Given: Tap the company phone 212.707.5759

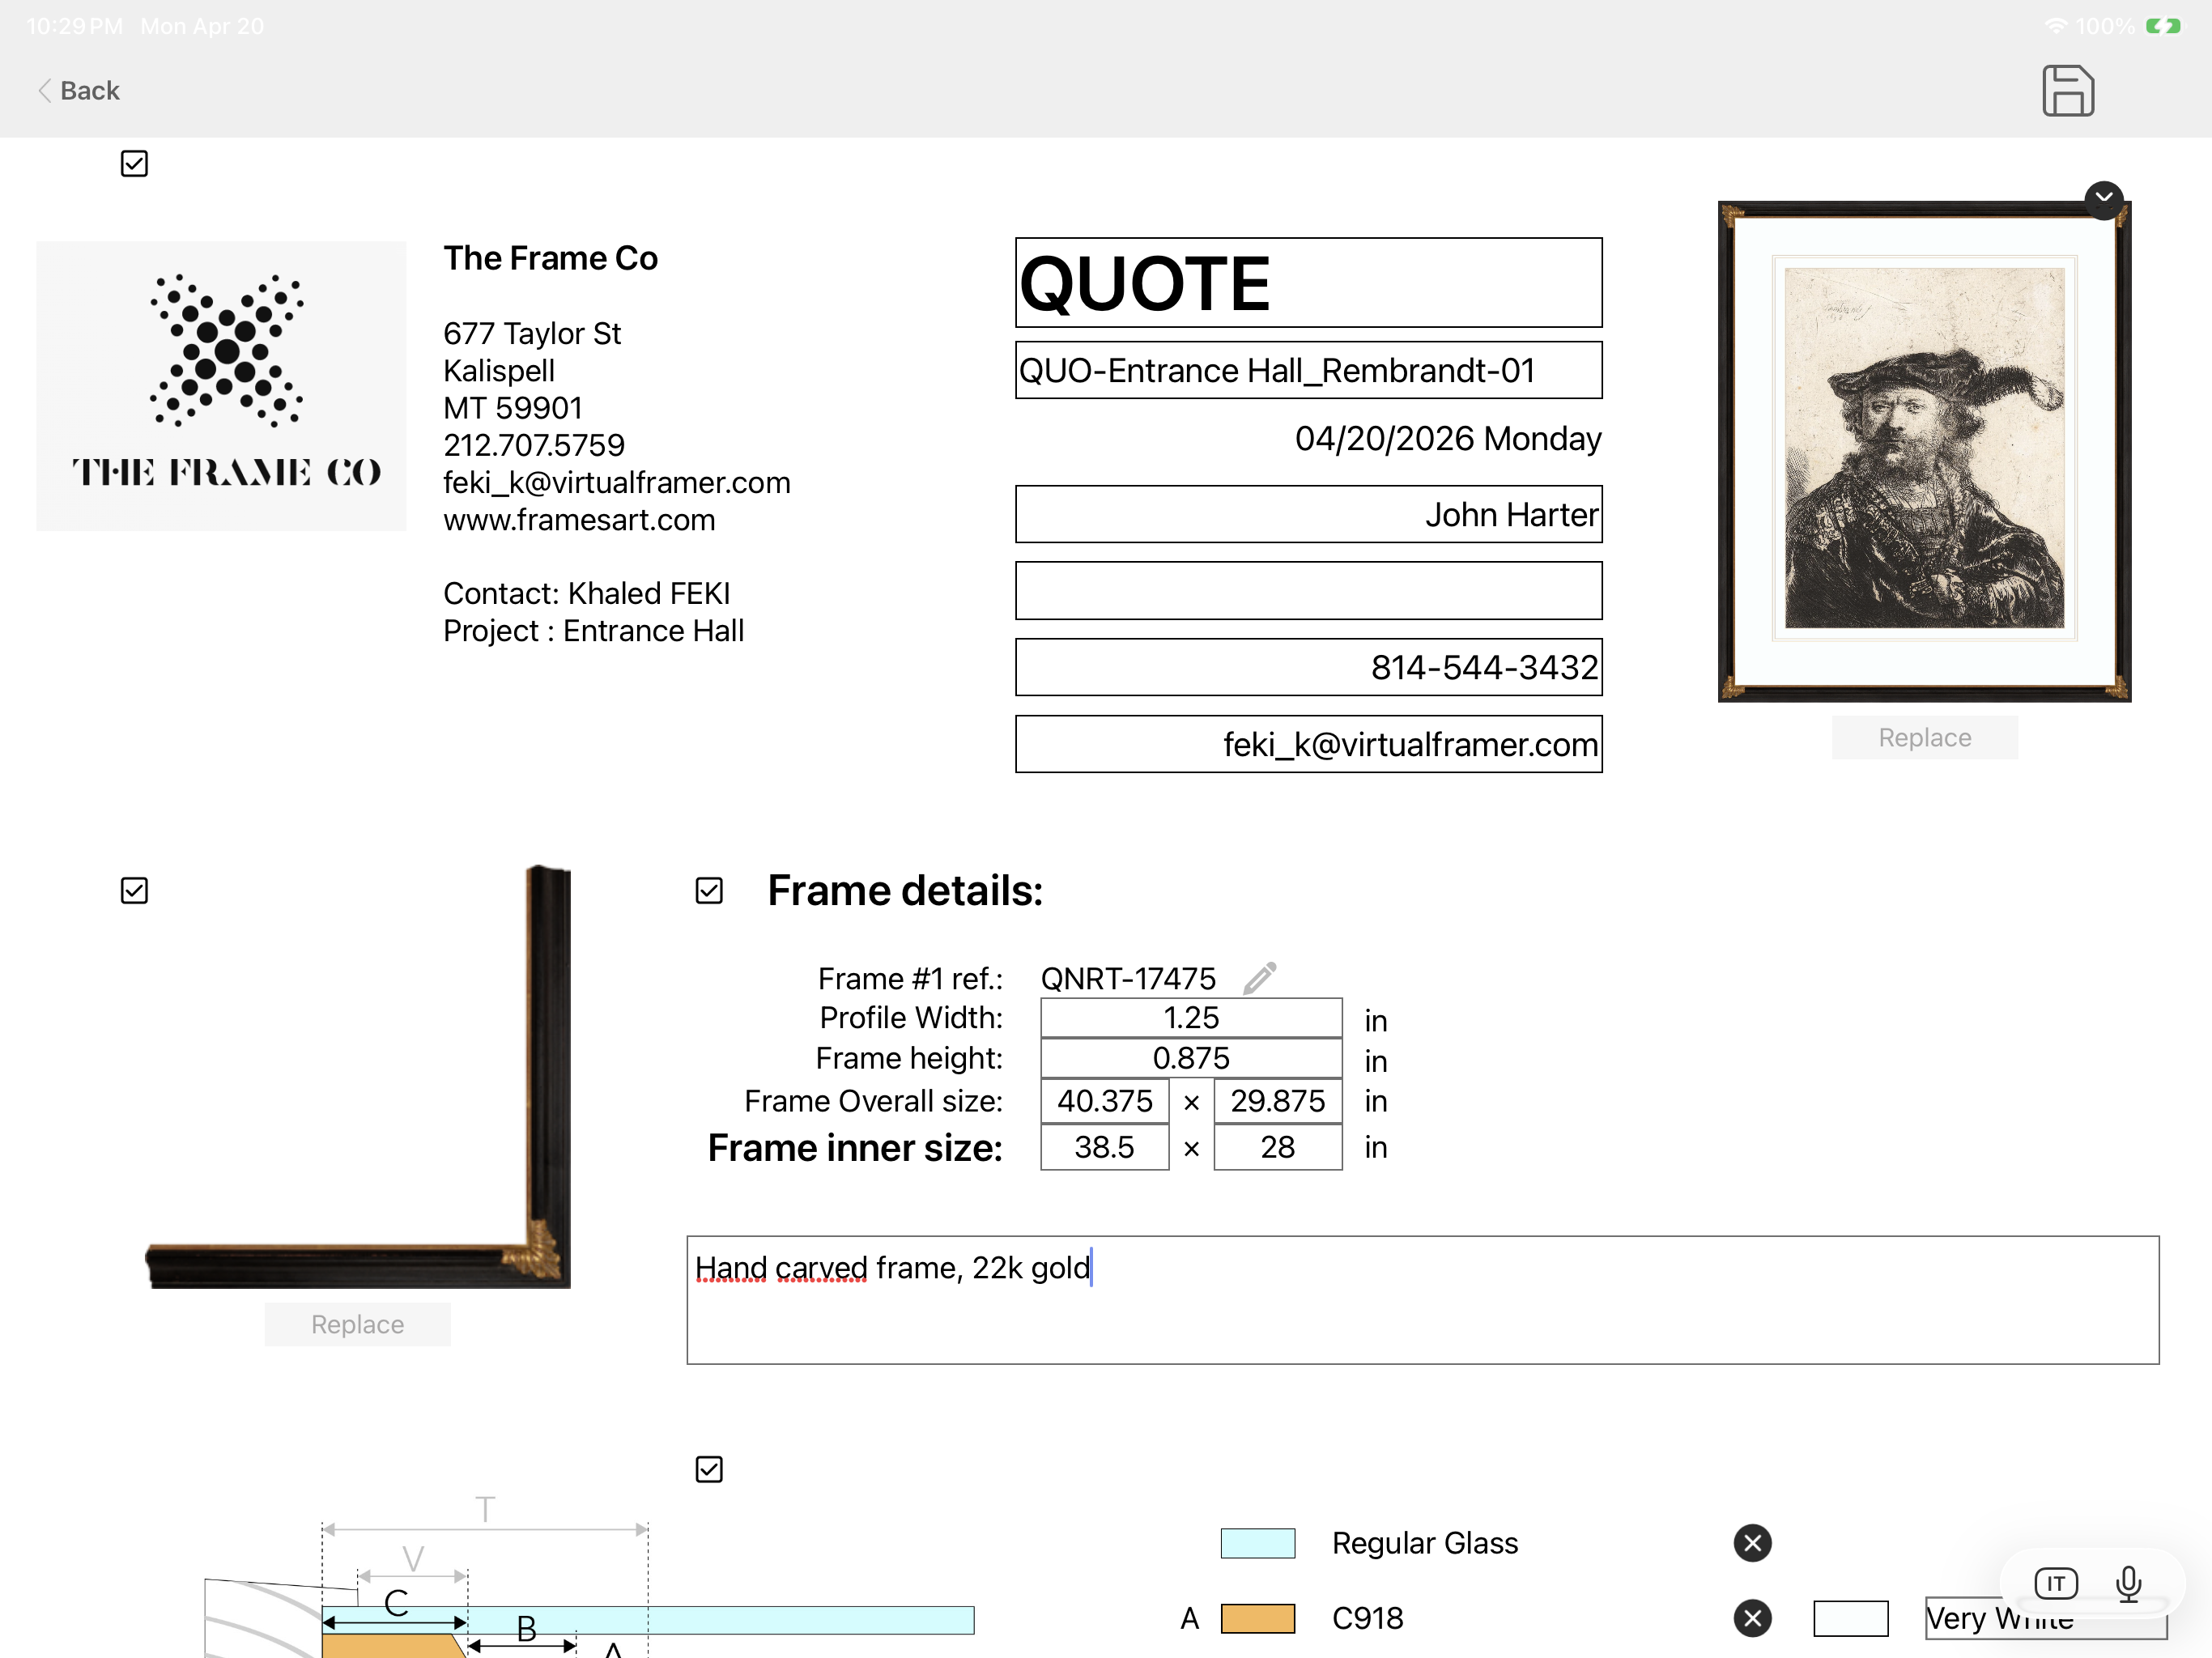Looking at the screenshot, I should point(534,445).
